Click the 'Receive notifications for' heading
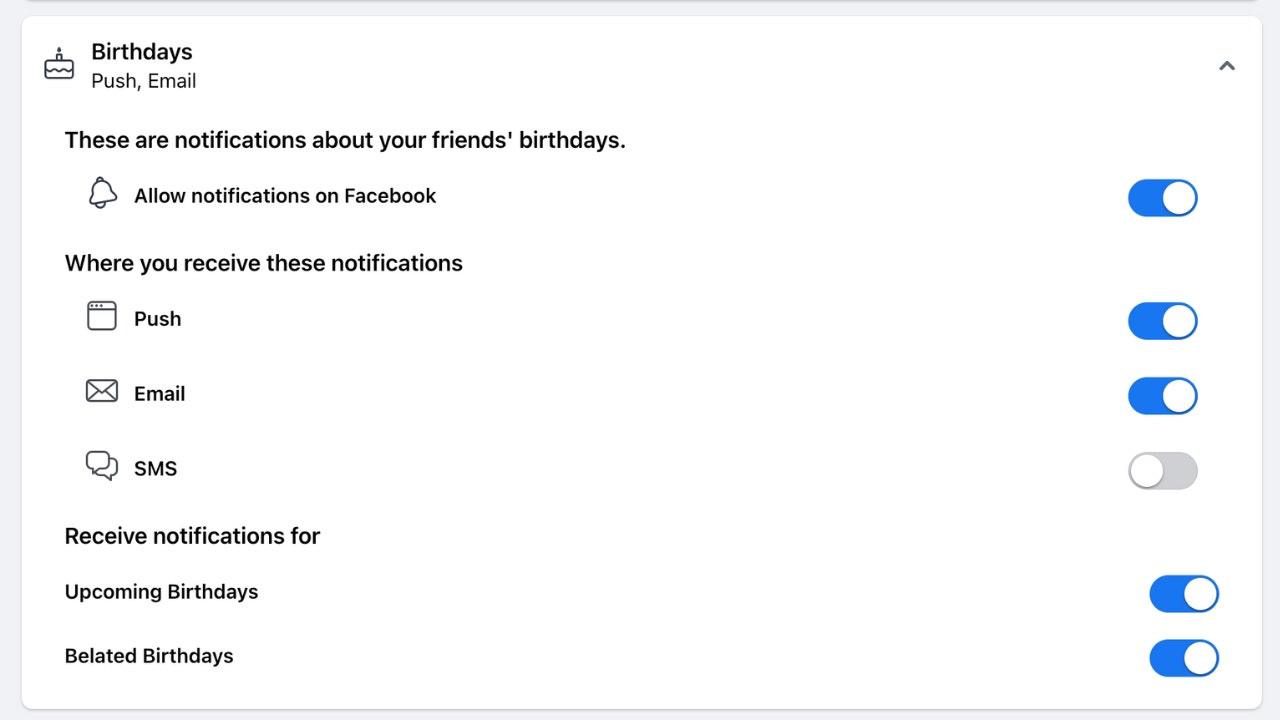Viewport: 1280px width, 720px height. click(192, 535)
